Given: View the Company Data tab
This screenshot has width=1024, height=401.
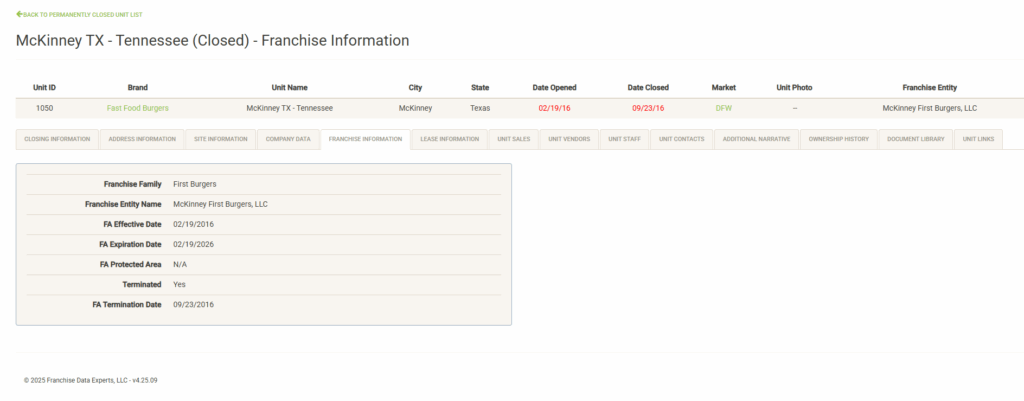Looking at the screenshot, I should tap(288, 139).
